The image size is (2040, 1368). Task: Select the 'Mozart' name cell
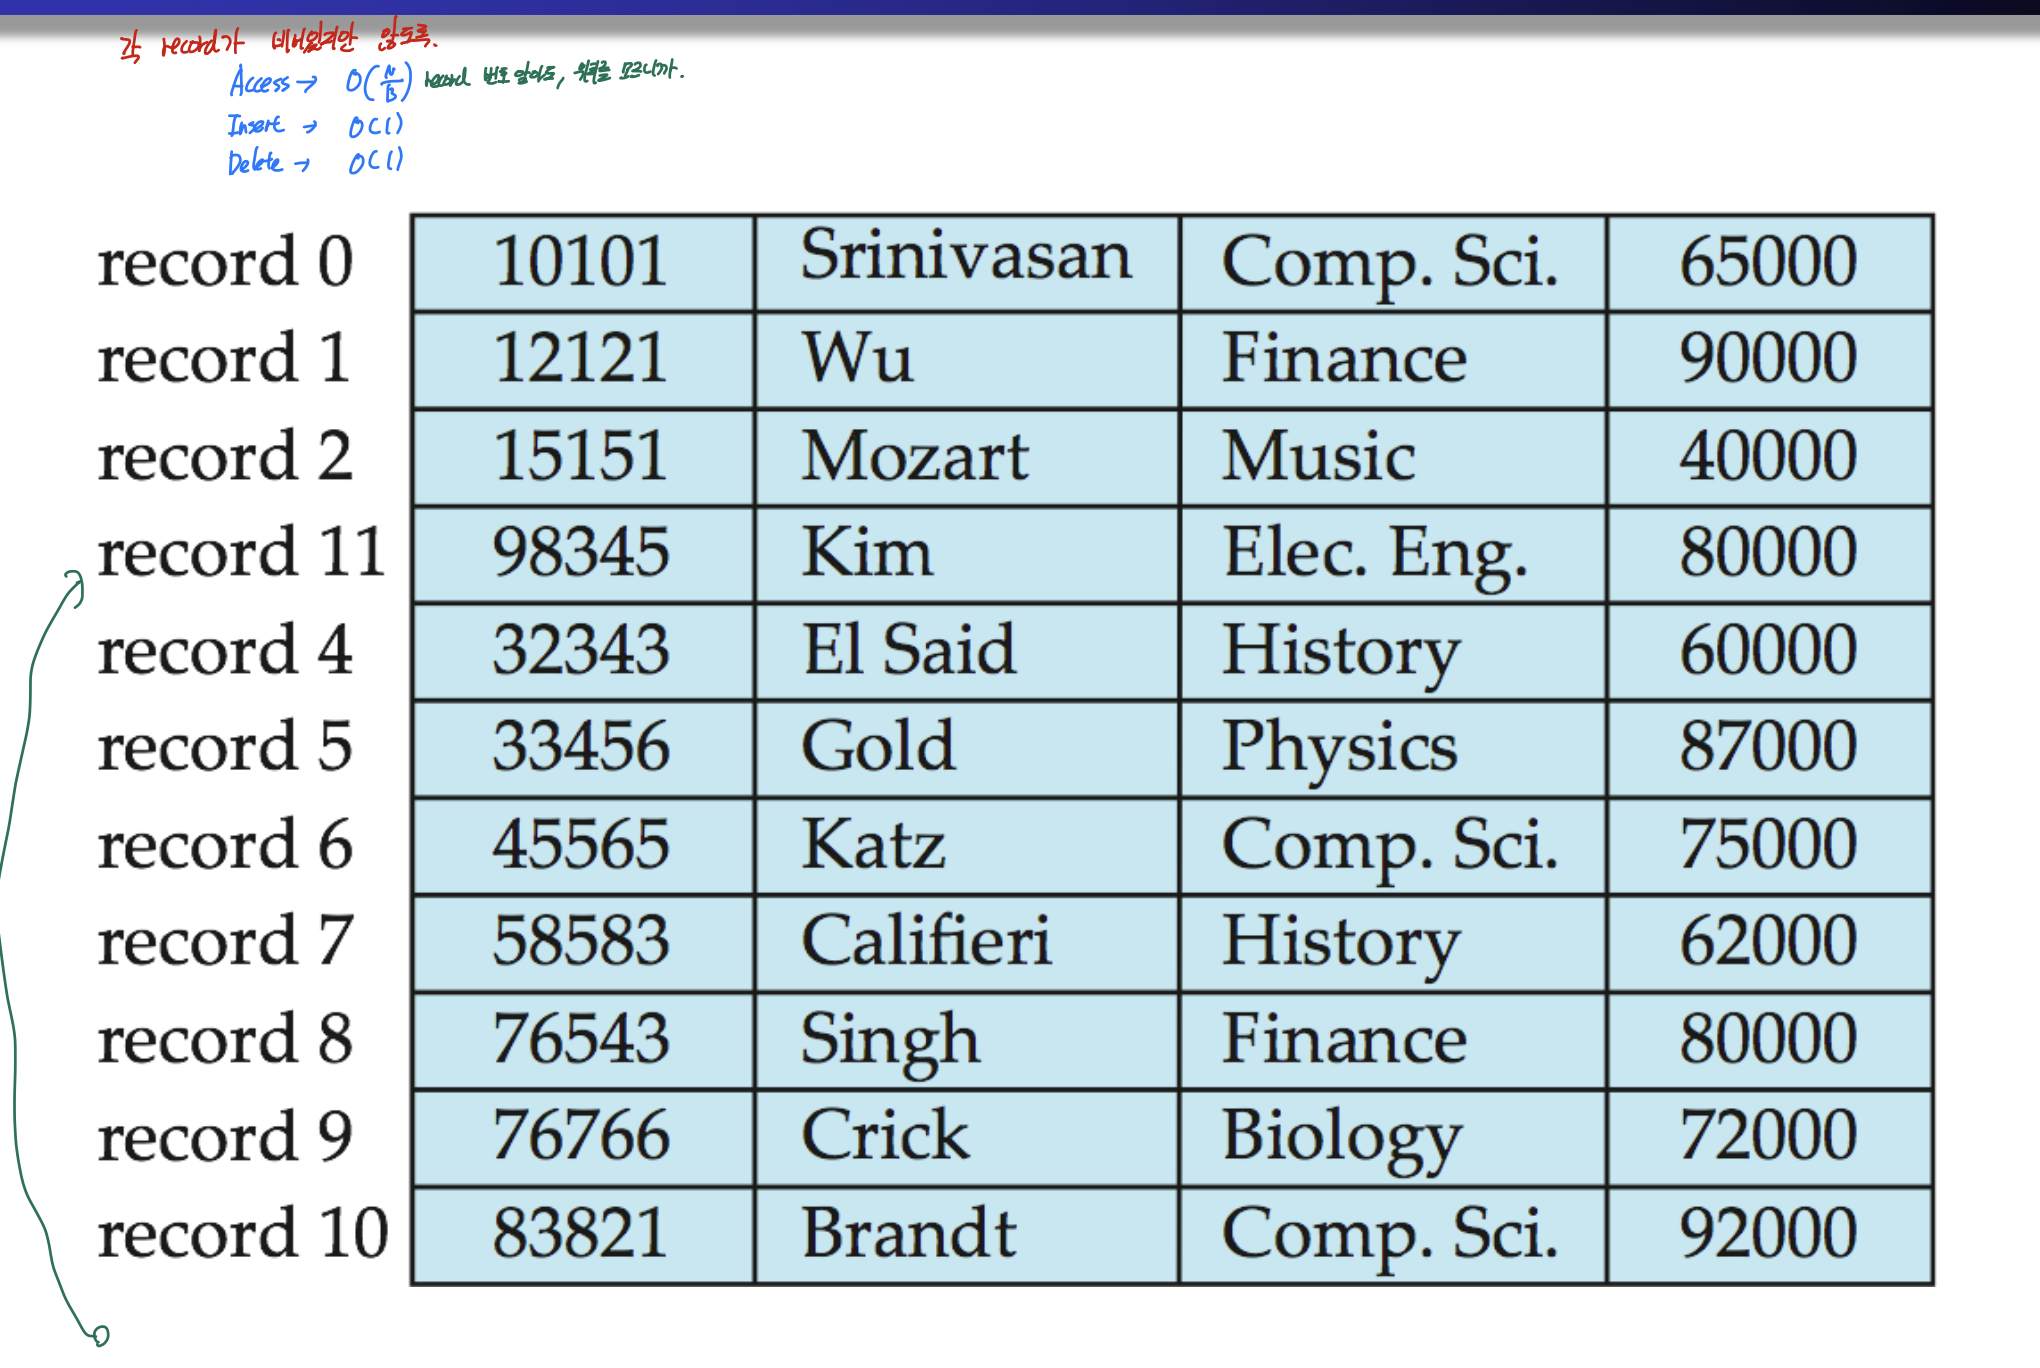coord(915,456)
